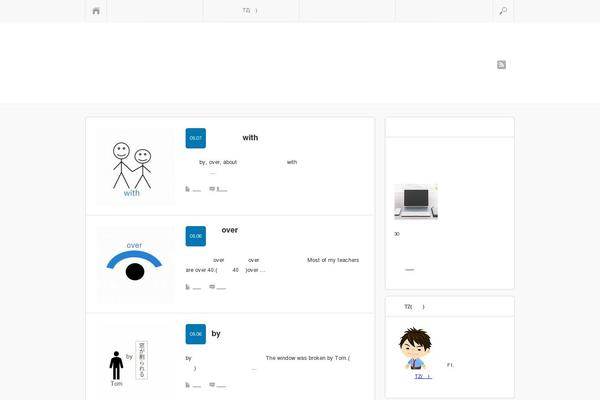600x400 pixels.
Task: Open the 'over' post thumbnail image
Action: pos(135,264)
